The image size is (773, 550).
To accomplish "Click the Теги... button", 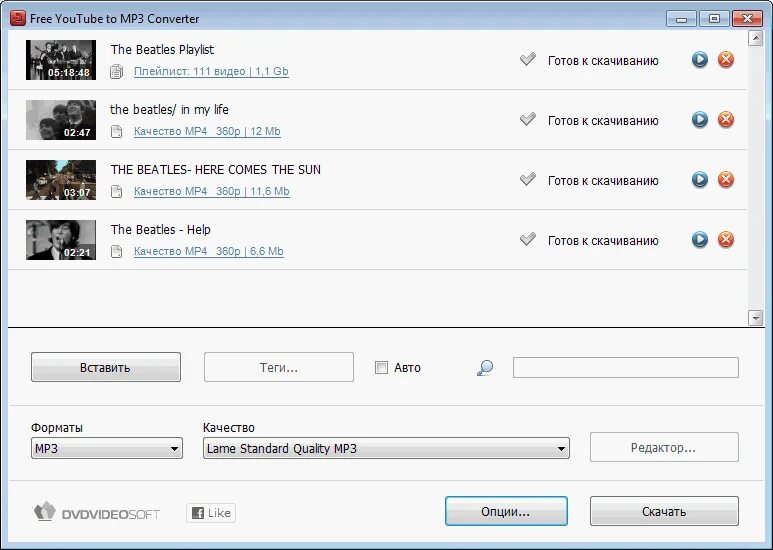I will [279, 367].
